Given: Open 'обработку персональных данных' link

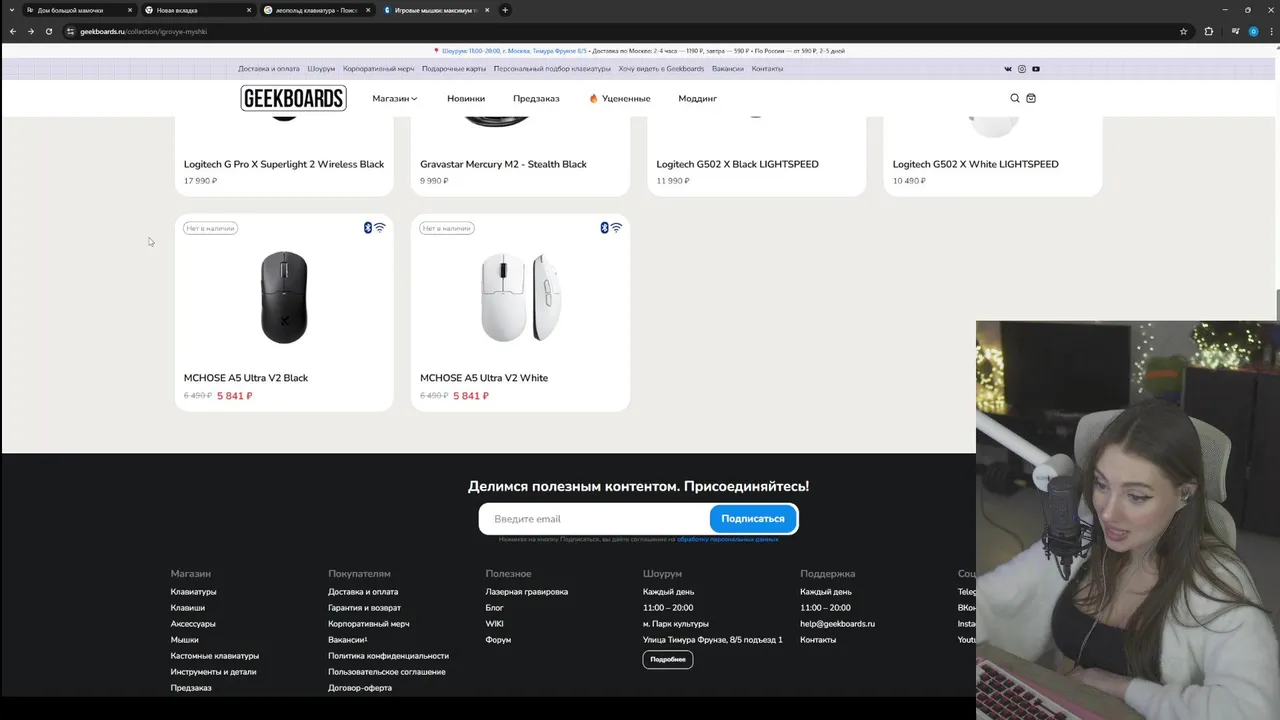Looking at the screenshot, I should coord(728,540).
